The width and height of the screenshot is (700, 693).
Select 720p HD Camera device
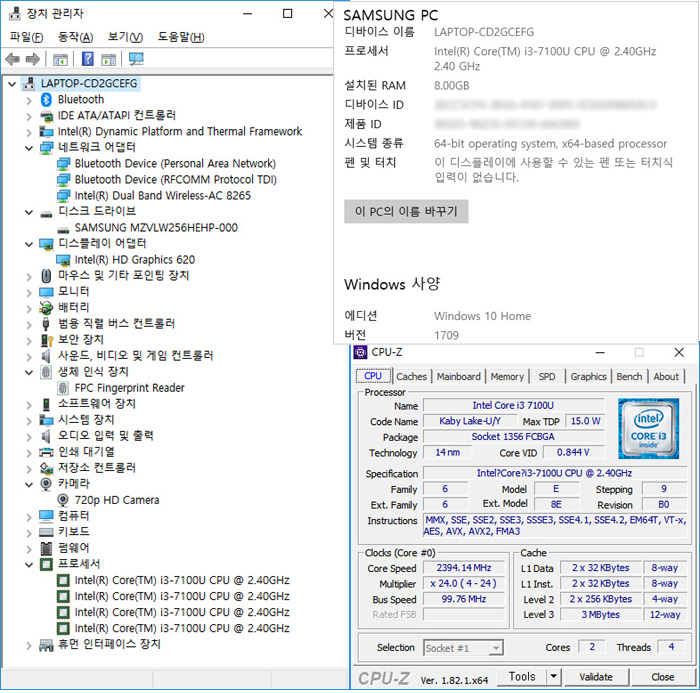click(117, 500)
